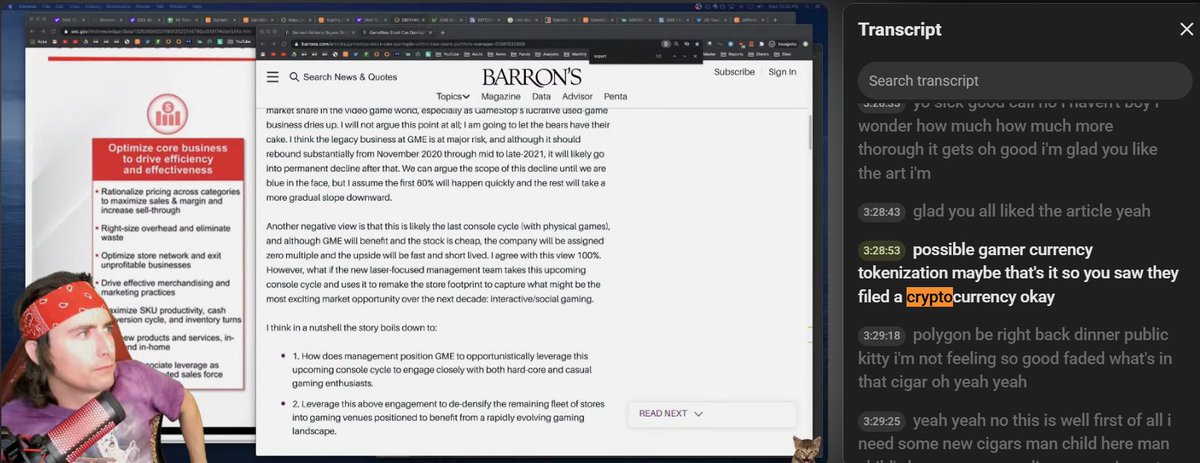Bookmark Barron's page with star icon

[x=696, y=45]
